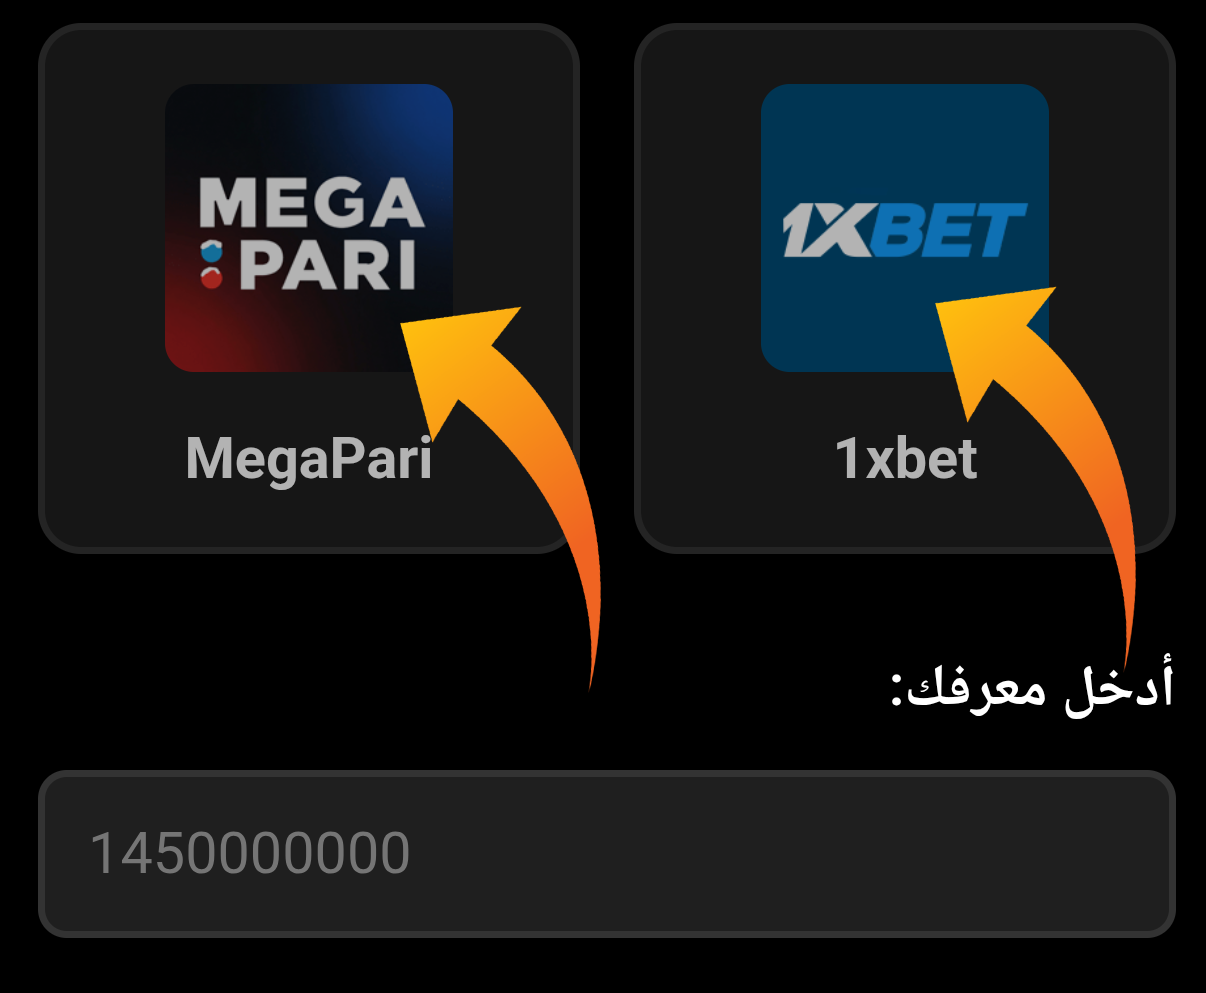Click the 1xbet text label

905,459
